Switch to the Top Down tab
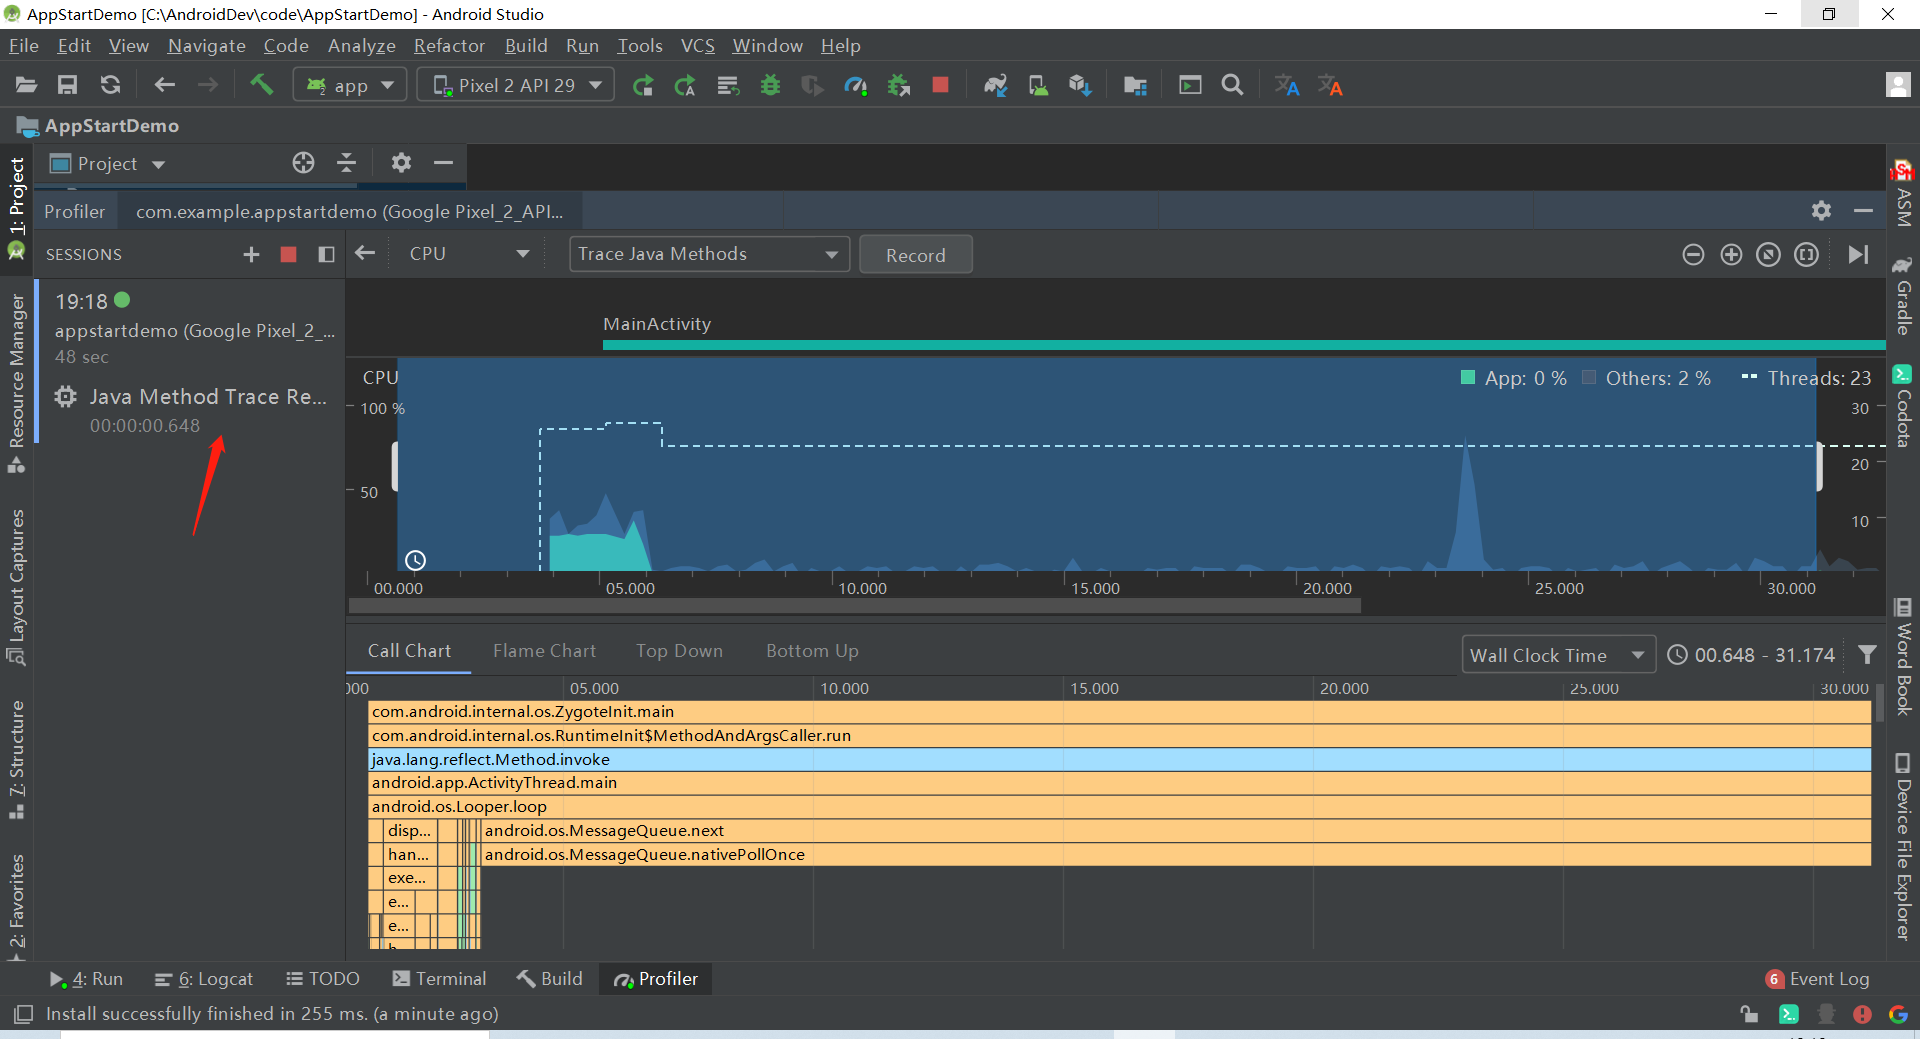This screenshot has width=1920, height=1039. click(x=679, y=651)
